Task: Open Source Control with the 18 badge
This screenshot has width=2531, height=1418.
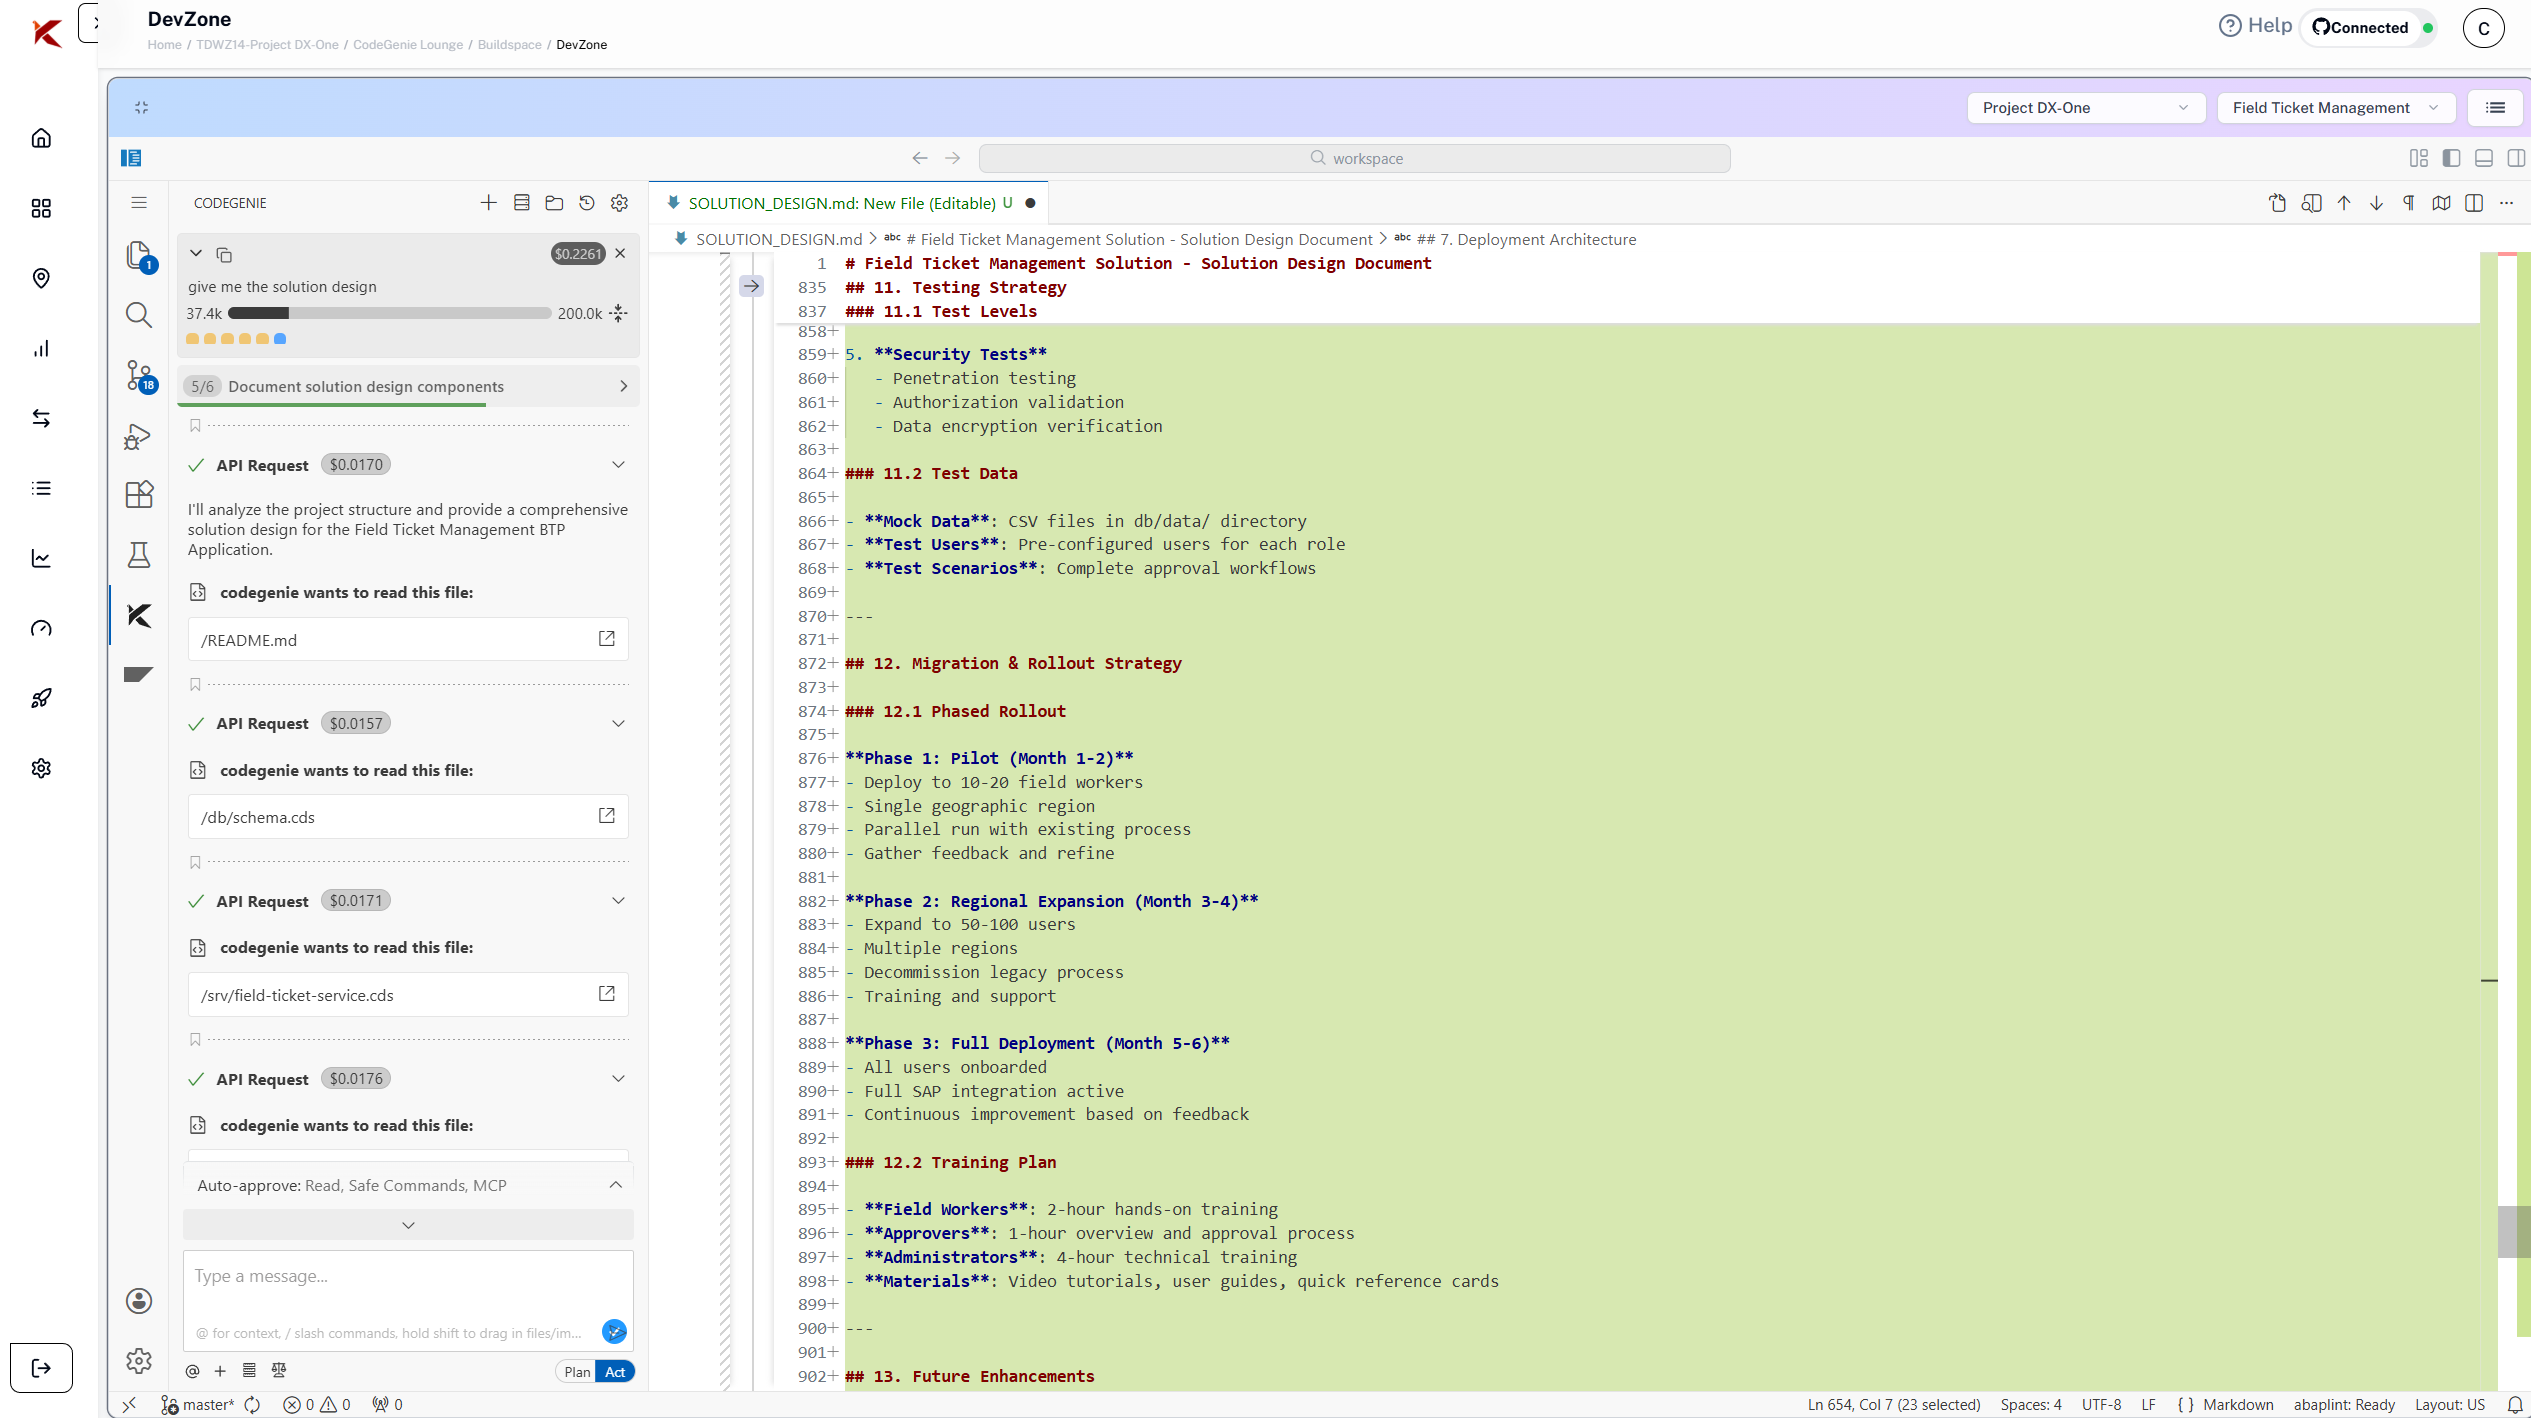Action: 139,375
